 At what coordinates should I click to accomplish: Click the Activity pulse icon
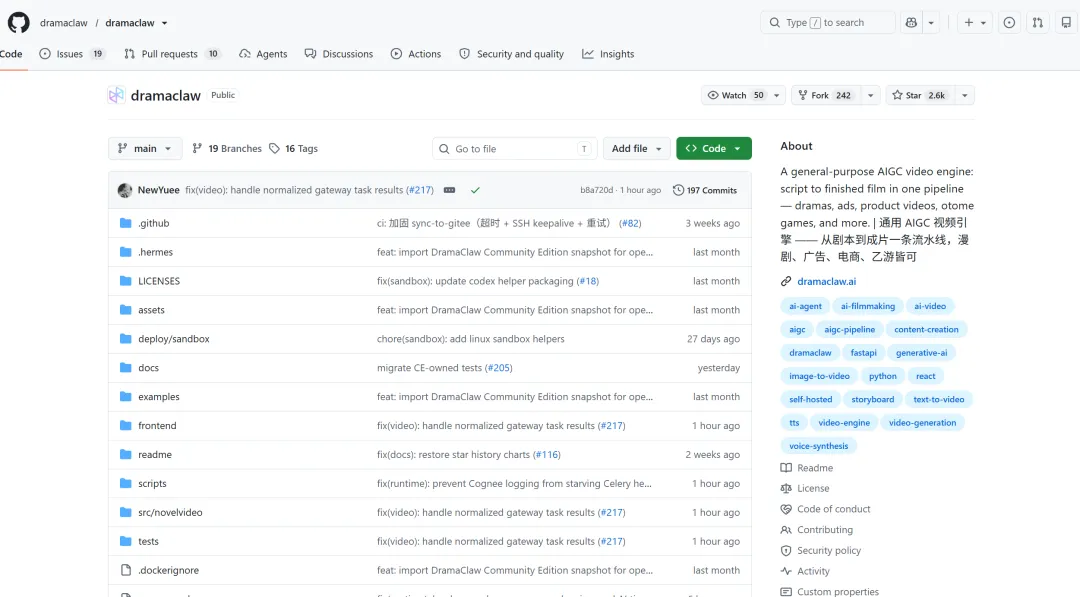pos(786,571)
